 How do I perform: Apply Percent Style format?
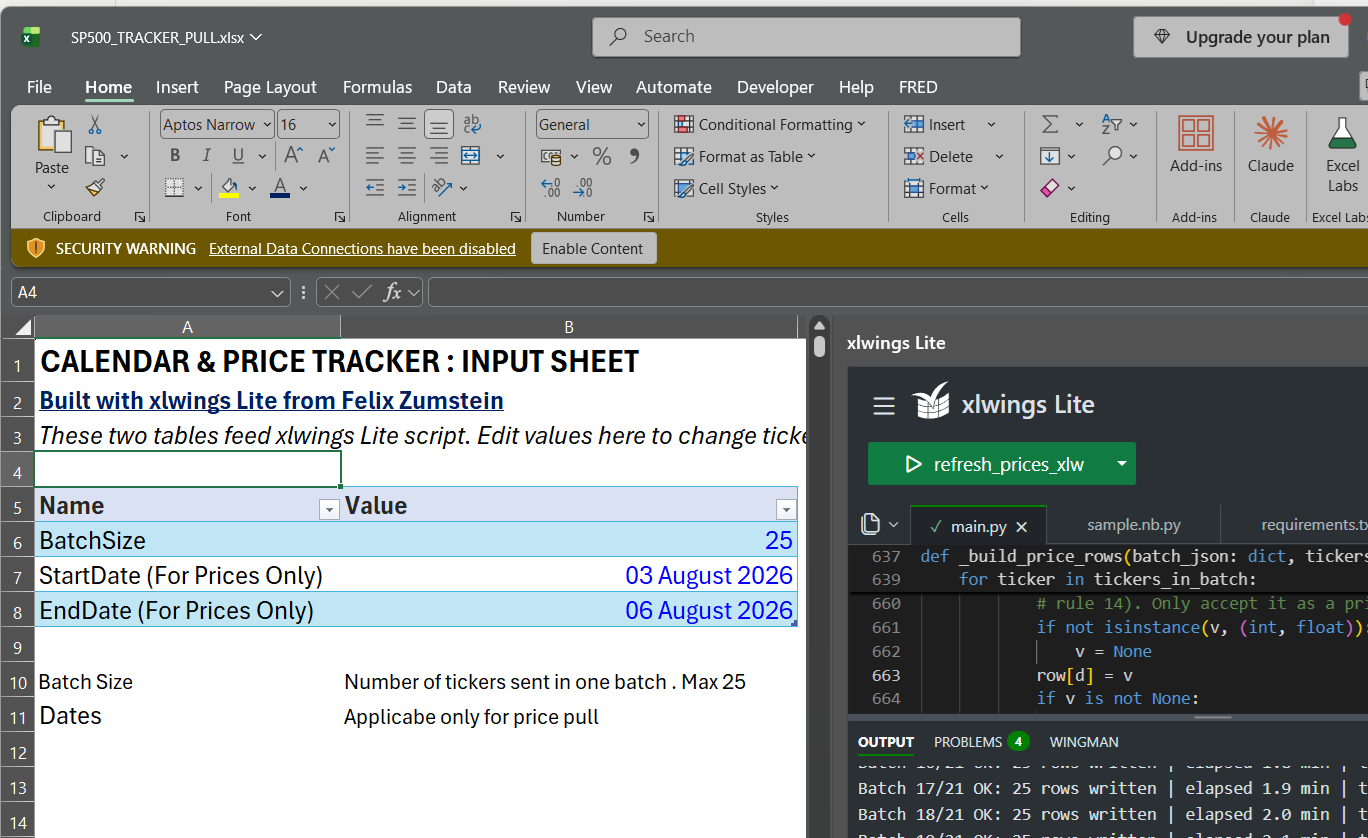(602, 156)
